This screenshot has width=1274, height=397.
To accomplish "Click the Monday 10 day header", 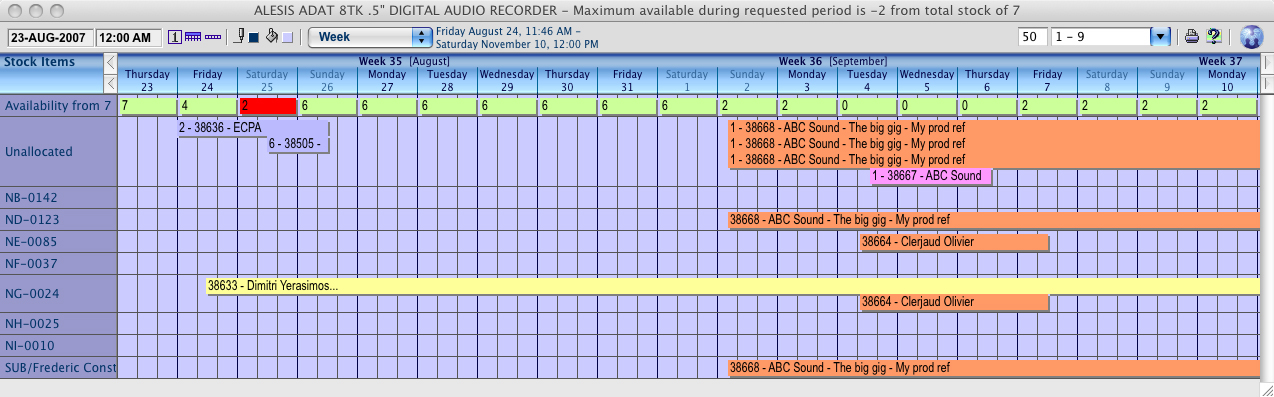I will pos(1227,81).
